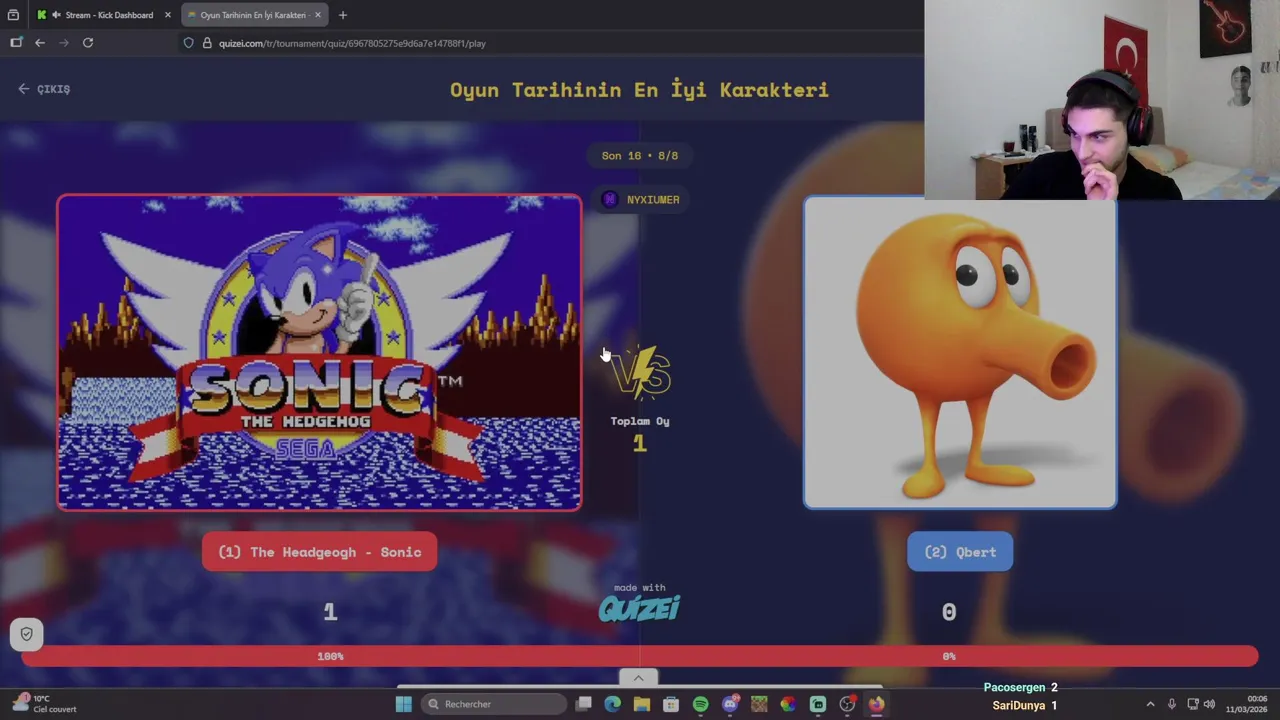Click the red 100% vote bar
Image resolution: width=1280 pixels, height=720 pixels.
(640, 656)
